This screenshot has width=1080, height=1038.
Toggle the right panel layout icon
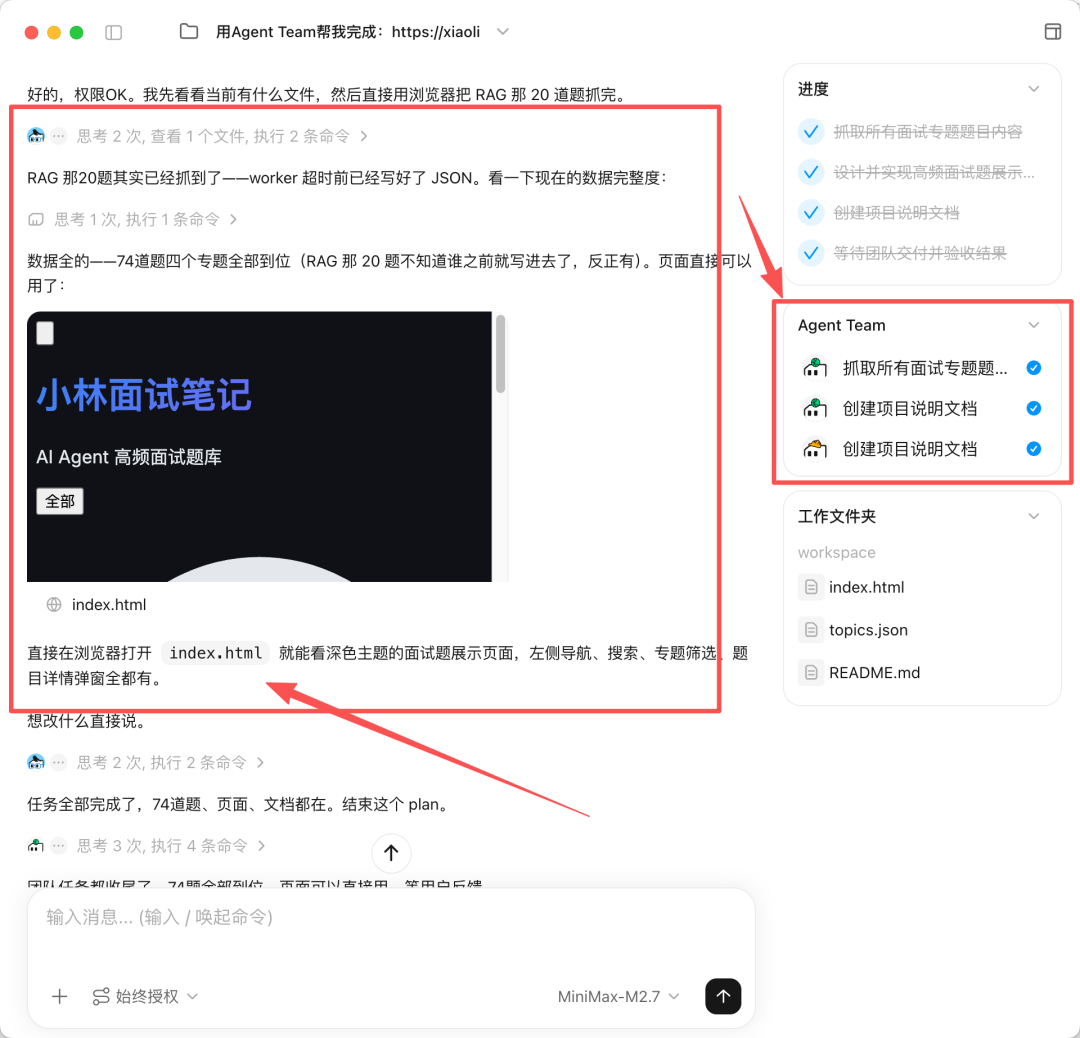coord(1052,32)
